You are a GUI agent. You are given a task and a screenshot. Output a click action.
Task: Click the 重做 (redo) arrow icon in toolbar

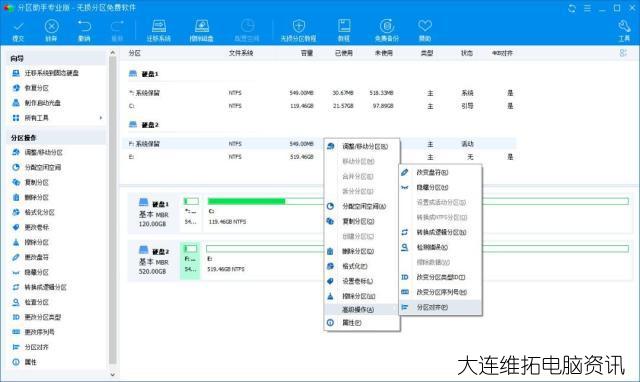[x=117, y=27]
